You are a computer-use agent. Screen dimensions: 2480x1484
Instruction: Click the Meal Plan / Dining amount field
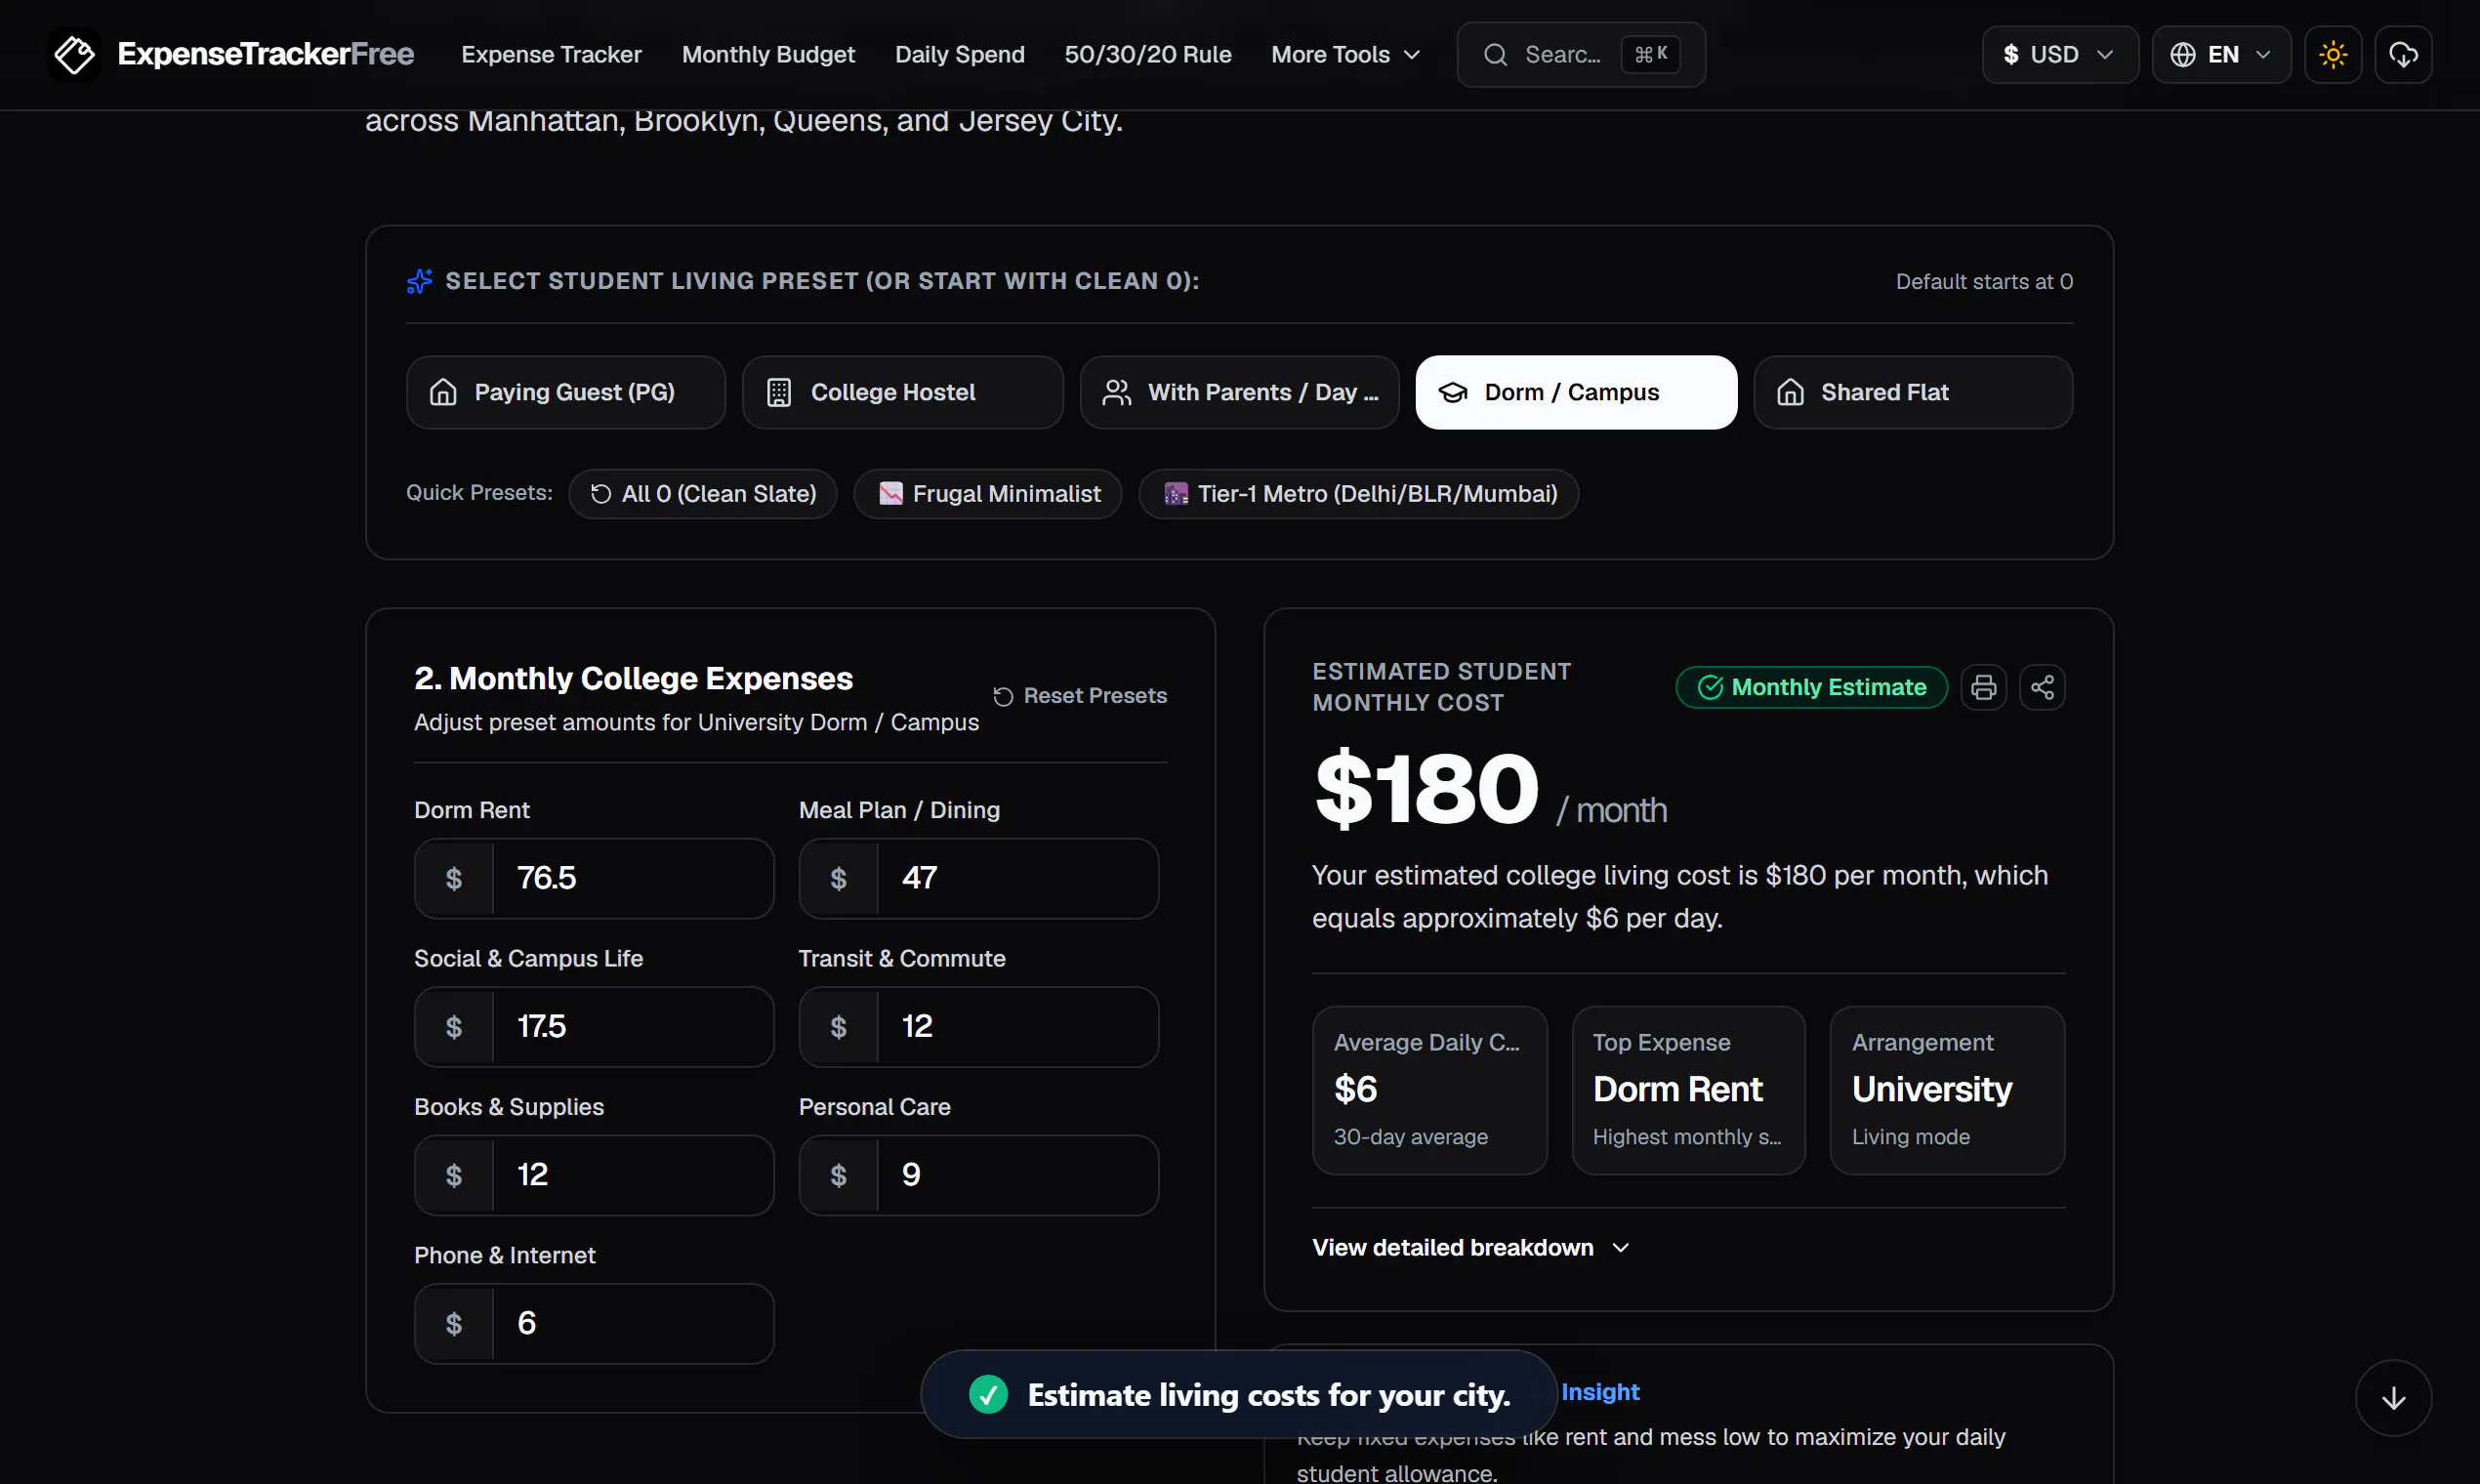tap(978, 878)
